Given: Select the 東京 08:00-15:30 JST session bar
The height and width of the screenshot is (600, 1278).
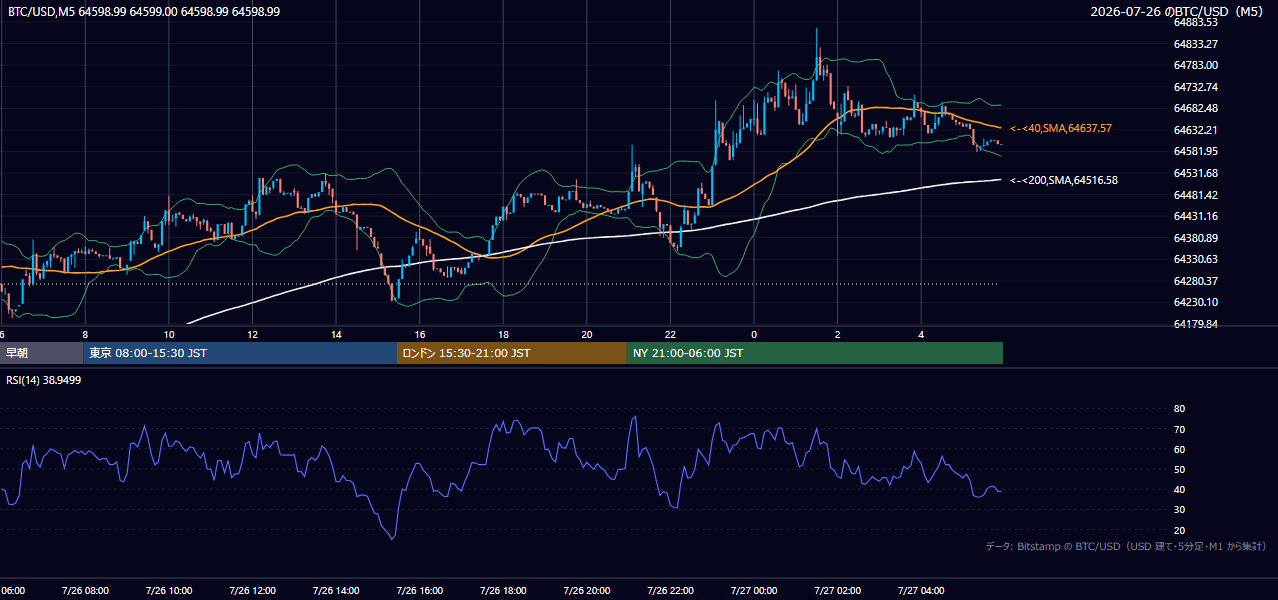Looking at the screenshot, I should click(240, 353).
